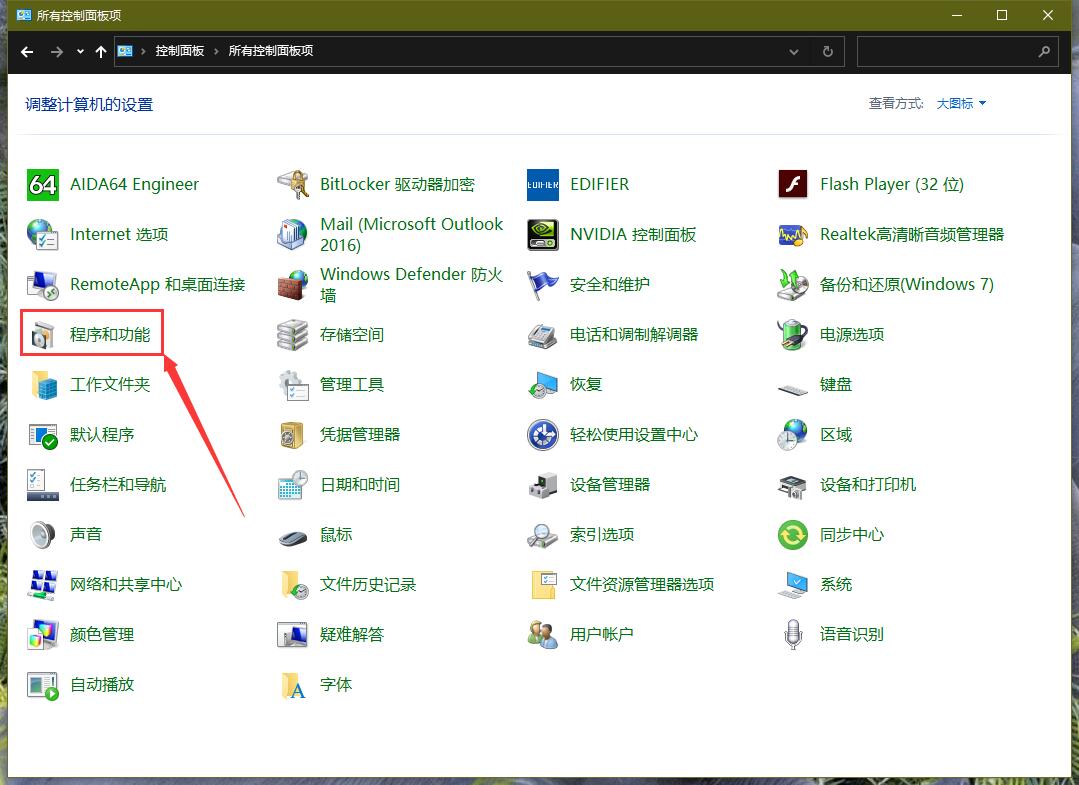Open the Realtek高清晰音频管理器 icon

tap(792, 235)
